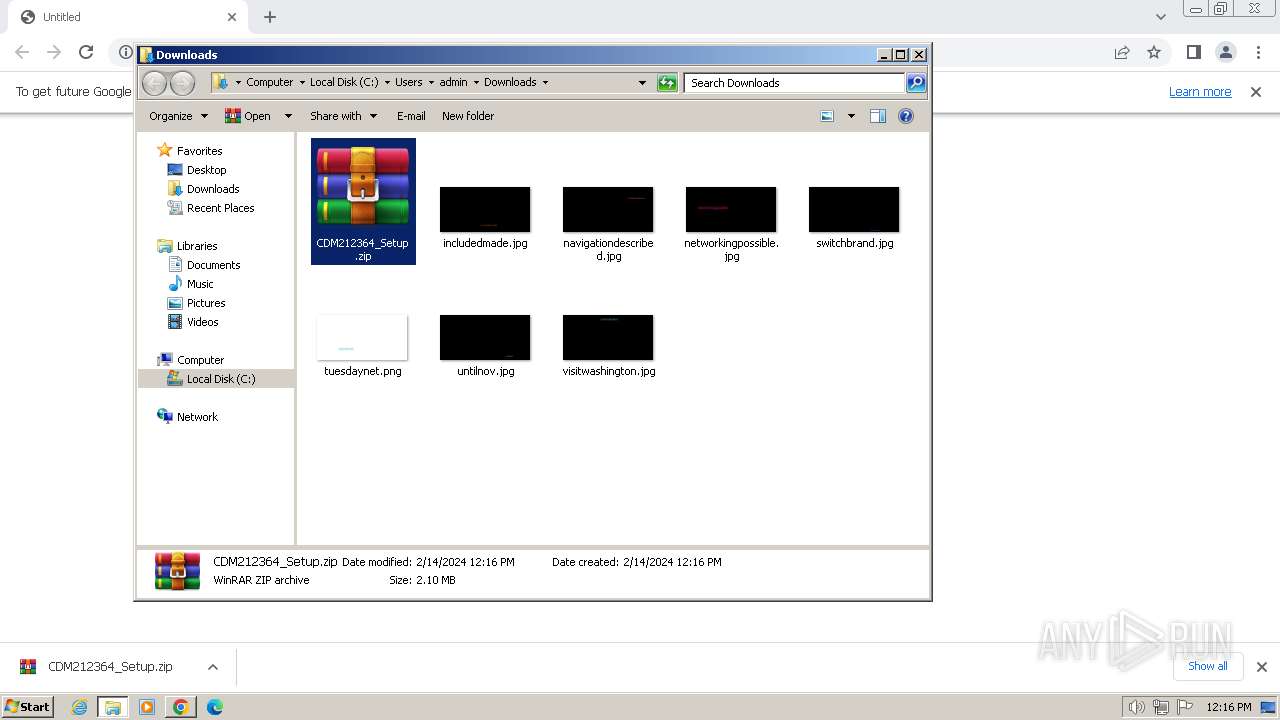
Task: Open Videos library
Action: pos(202,322)
